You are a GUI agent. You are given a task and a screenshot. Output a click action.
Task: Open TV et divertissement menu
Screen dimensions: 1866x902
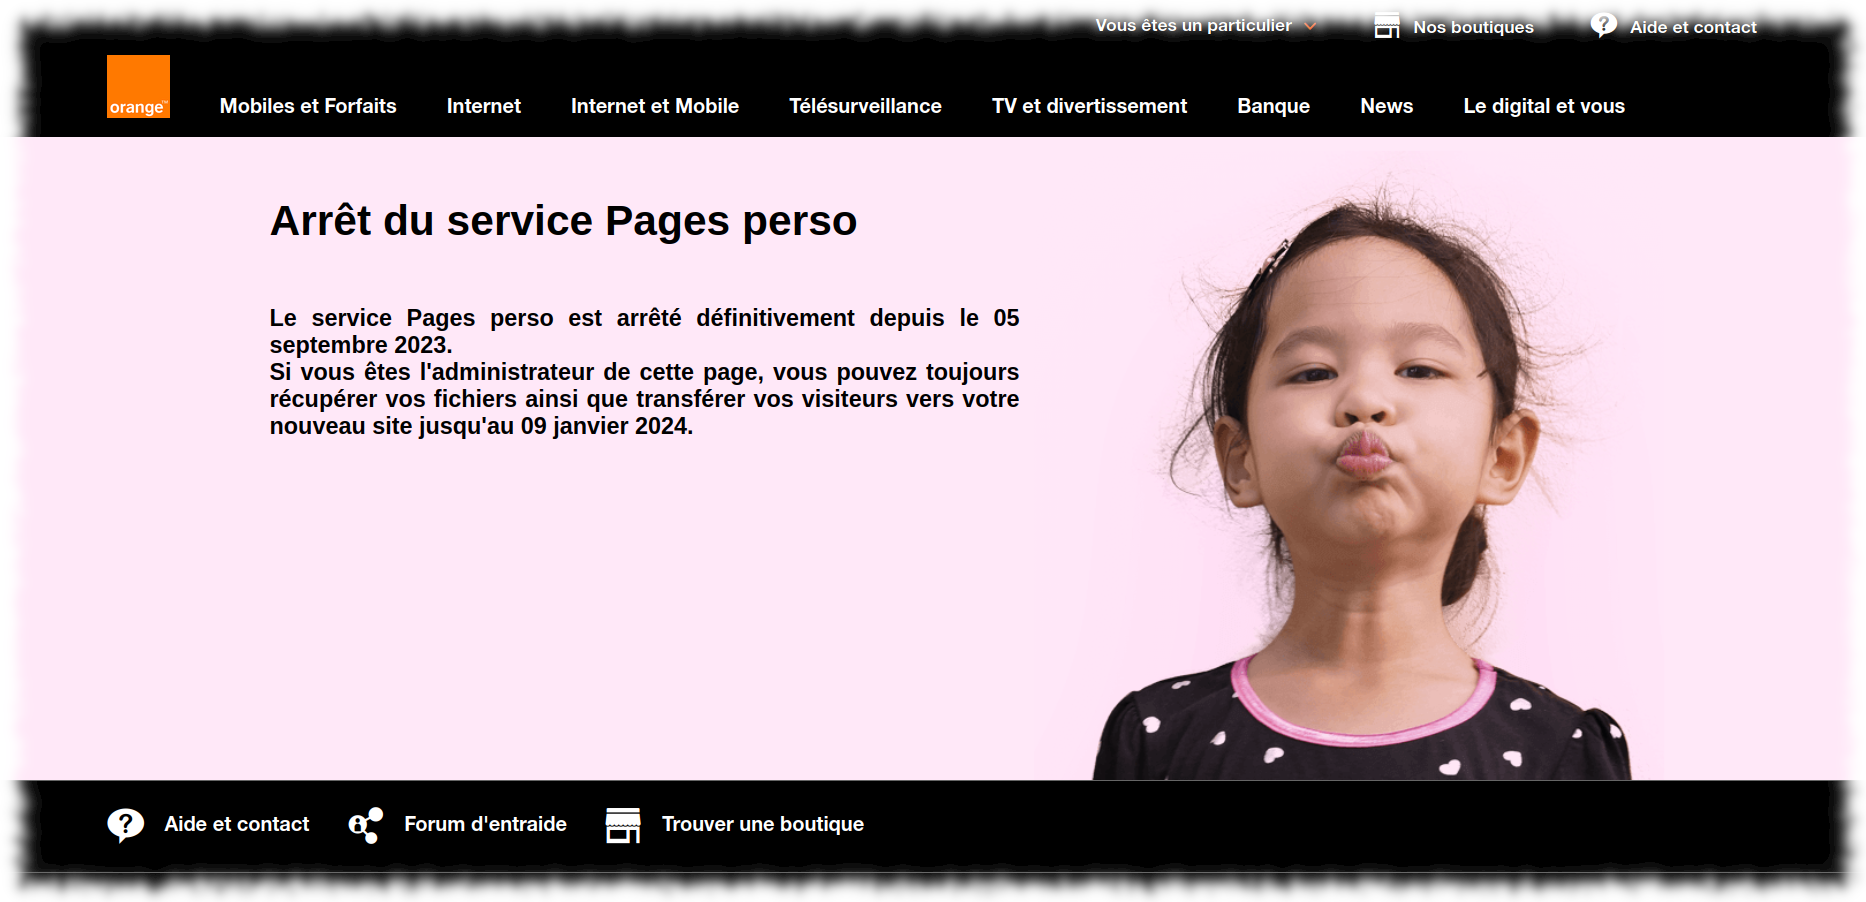pyautogui.click(x=1089, y=106)
